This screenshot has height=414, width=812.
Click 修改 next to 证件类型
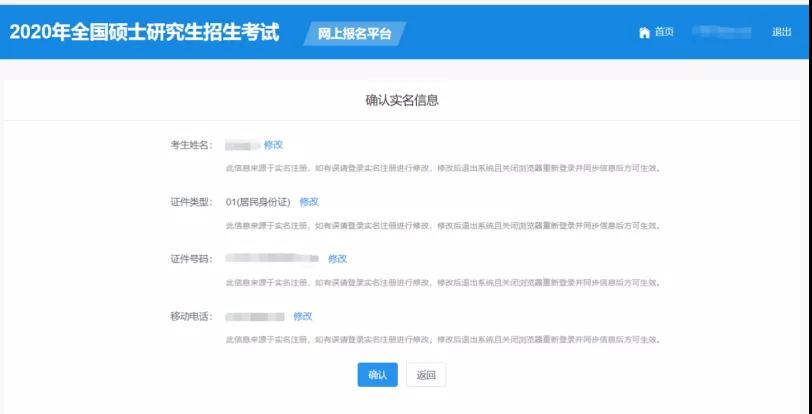[x=309, y=202]
